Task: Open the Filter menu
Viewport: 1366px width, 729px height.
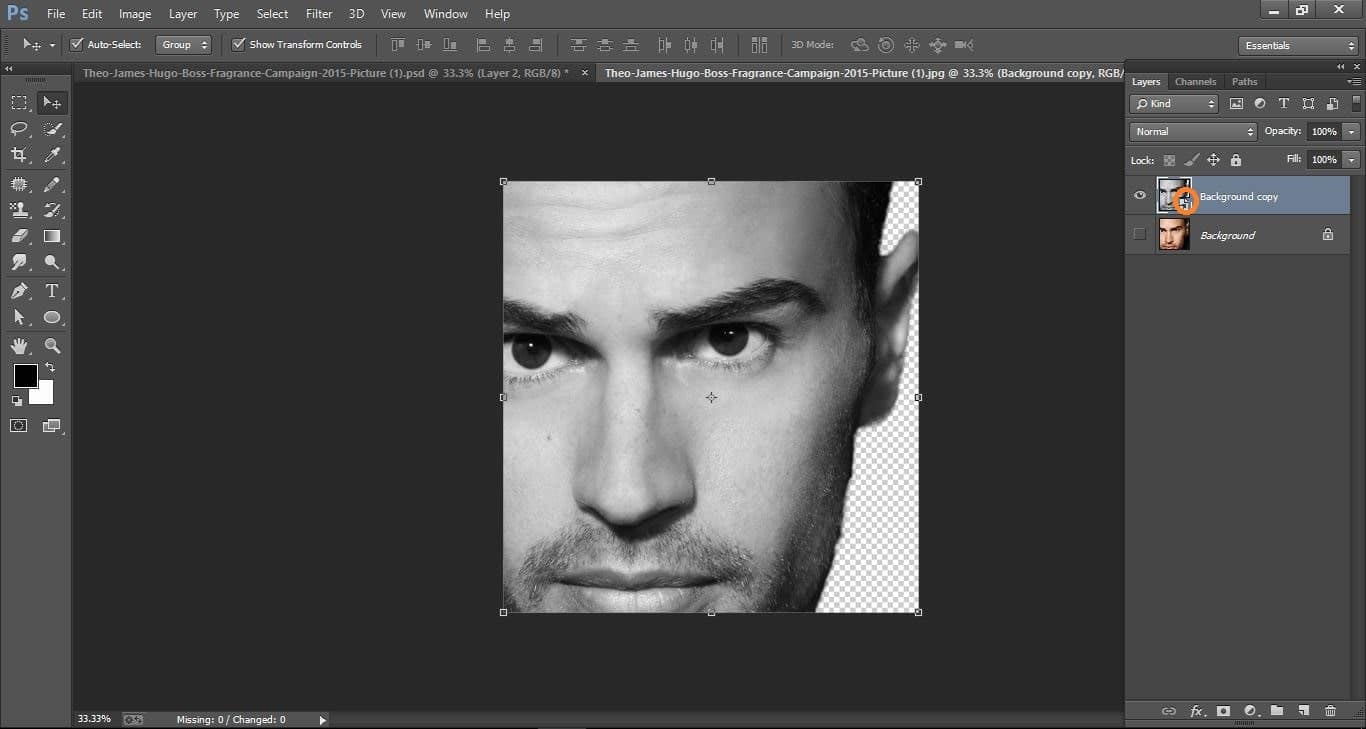Action: point(318,13)
